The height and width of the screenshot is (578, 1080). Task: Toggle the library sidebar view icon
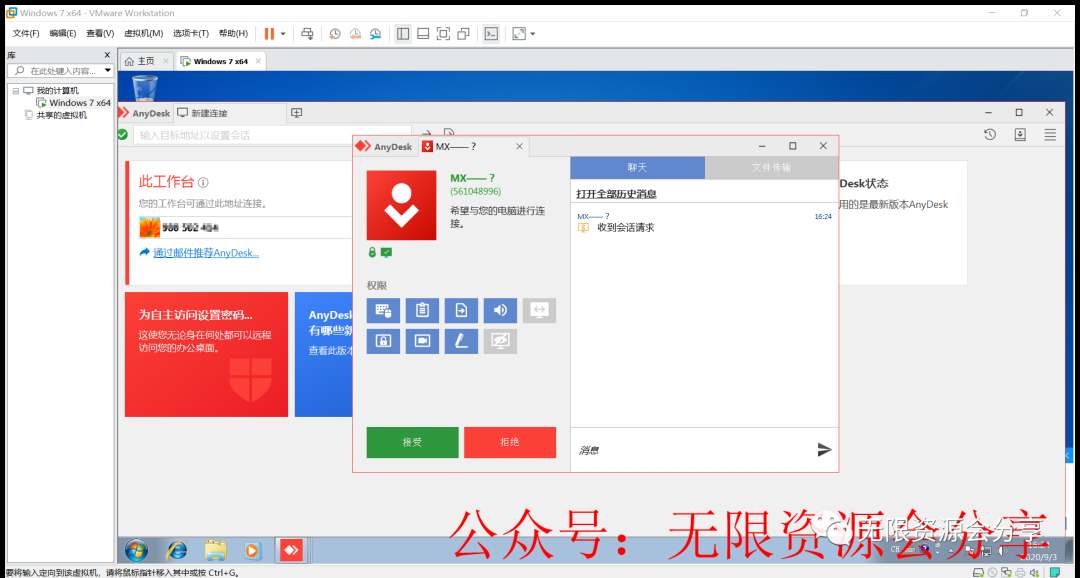pos(403,34)
